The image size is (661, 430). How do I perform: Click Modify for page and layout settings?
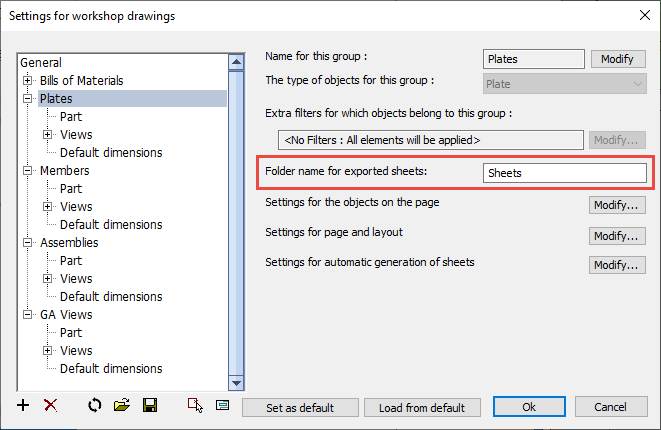pos(615,236)
